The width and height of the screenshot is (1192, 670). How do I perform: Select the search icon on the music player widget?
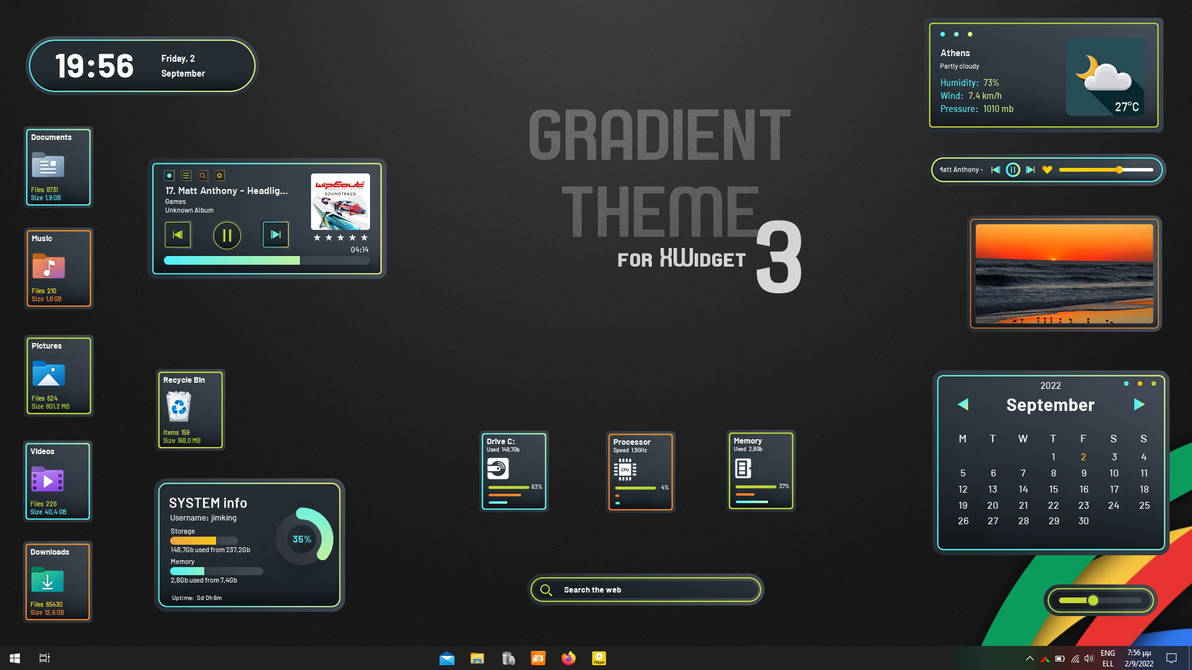coord(202,175)
